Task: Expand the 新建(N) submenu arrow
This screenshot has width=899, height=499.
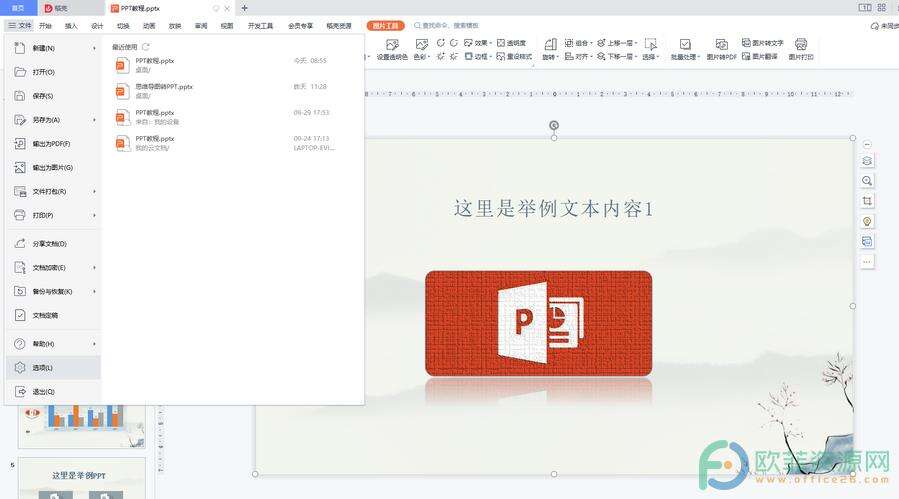Action: tap(94, 48)
